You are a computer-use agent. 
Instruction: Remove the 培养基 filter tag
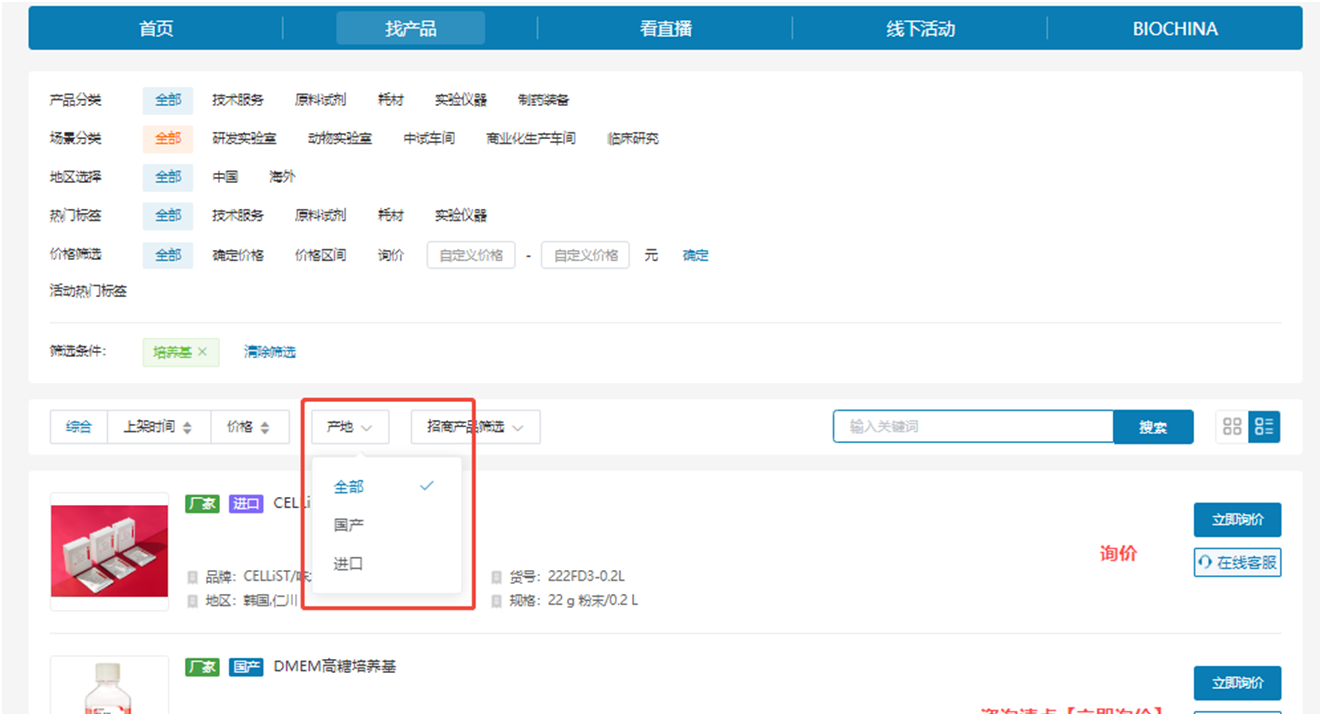tap(202, 352)
